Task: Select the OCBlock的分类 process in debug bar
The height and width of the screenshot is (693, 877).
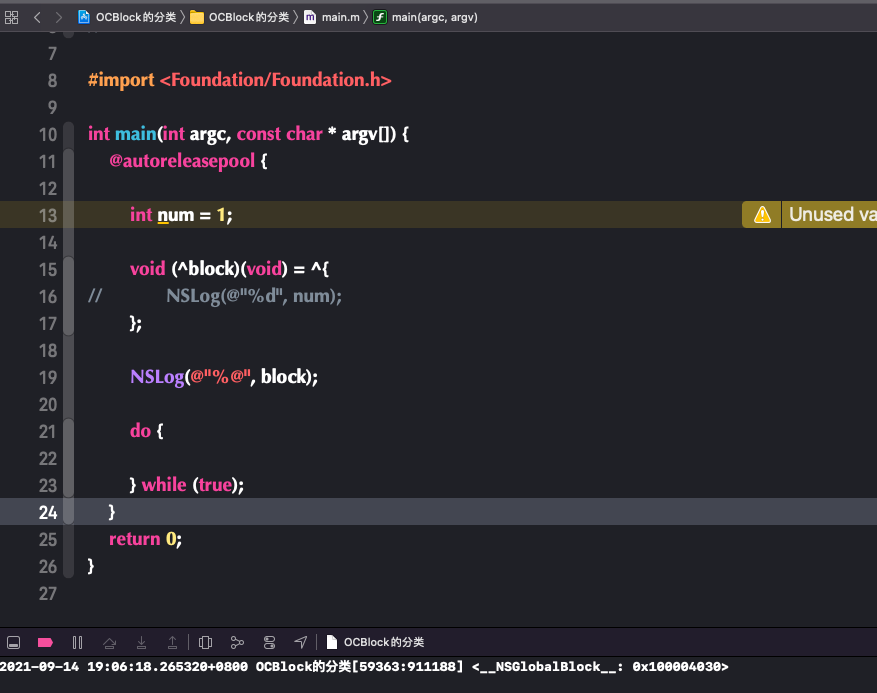Action: (375, 642)
